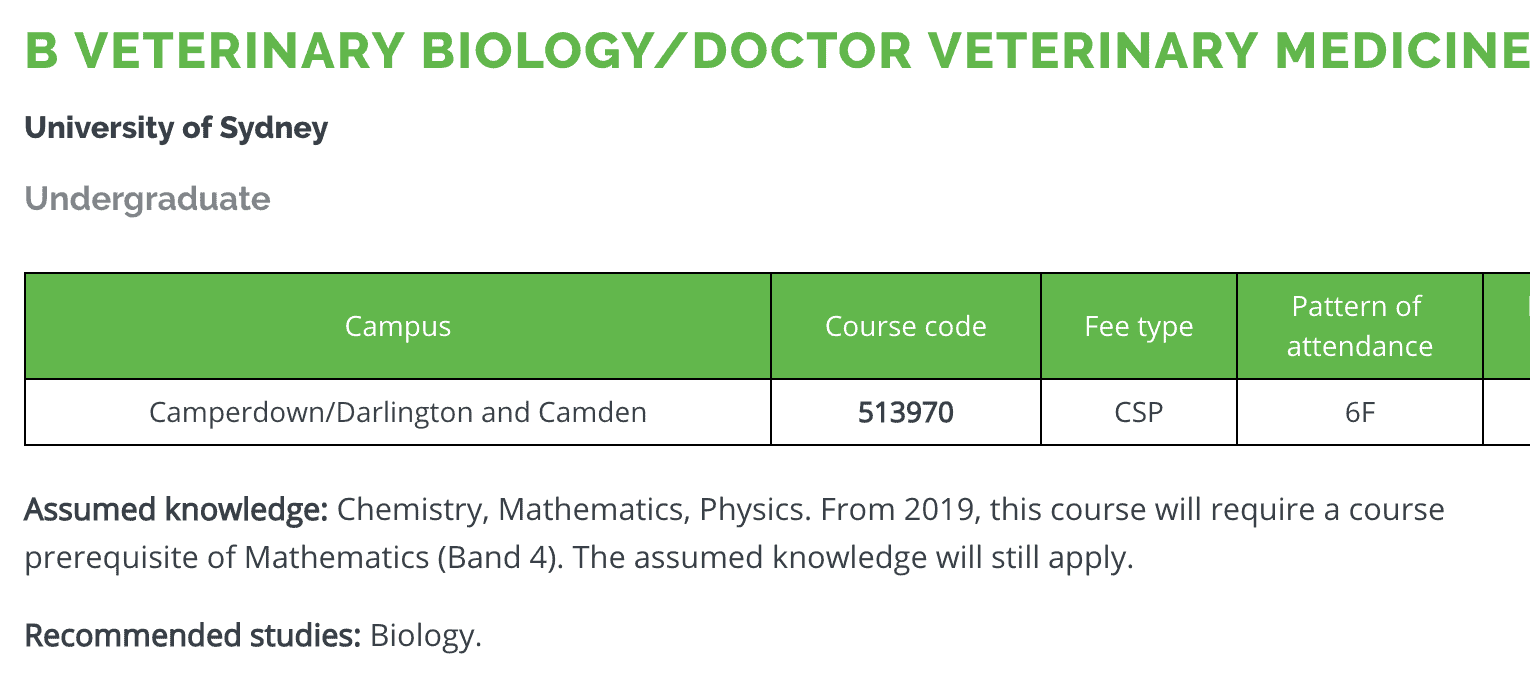Screen dimensions: 1530x688
Task: Click the empty cell right of 6F
Action: (1507, 412)
